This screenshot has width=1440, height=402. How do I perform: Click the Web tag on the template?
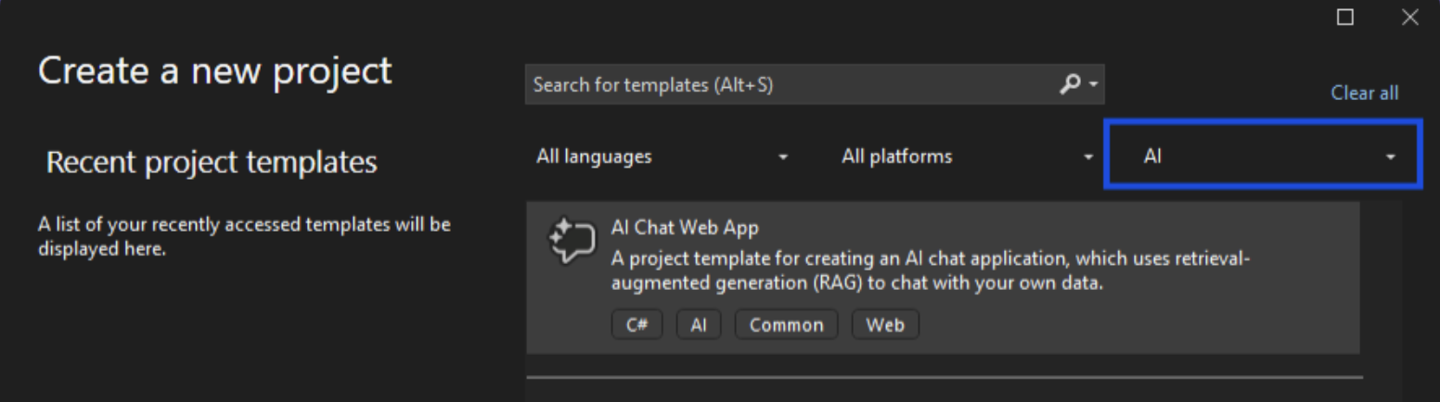885,325
